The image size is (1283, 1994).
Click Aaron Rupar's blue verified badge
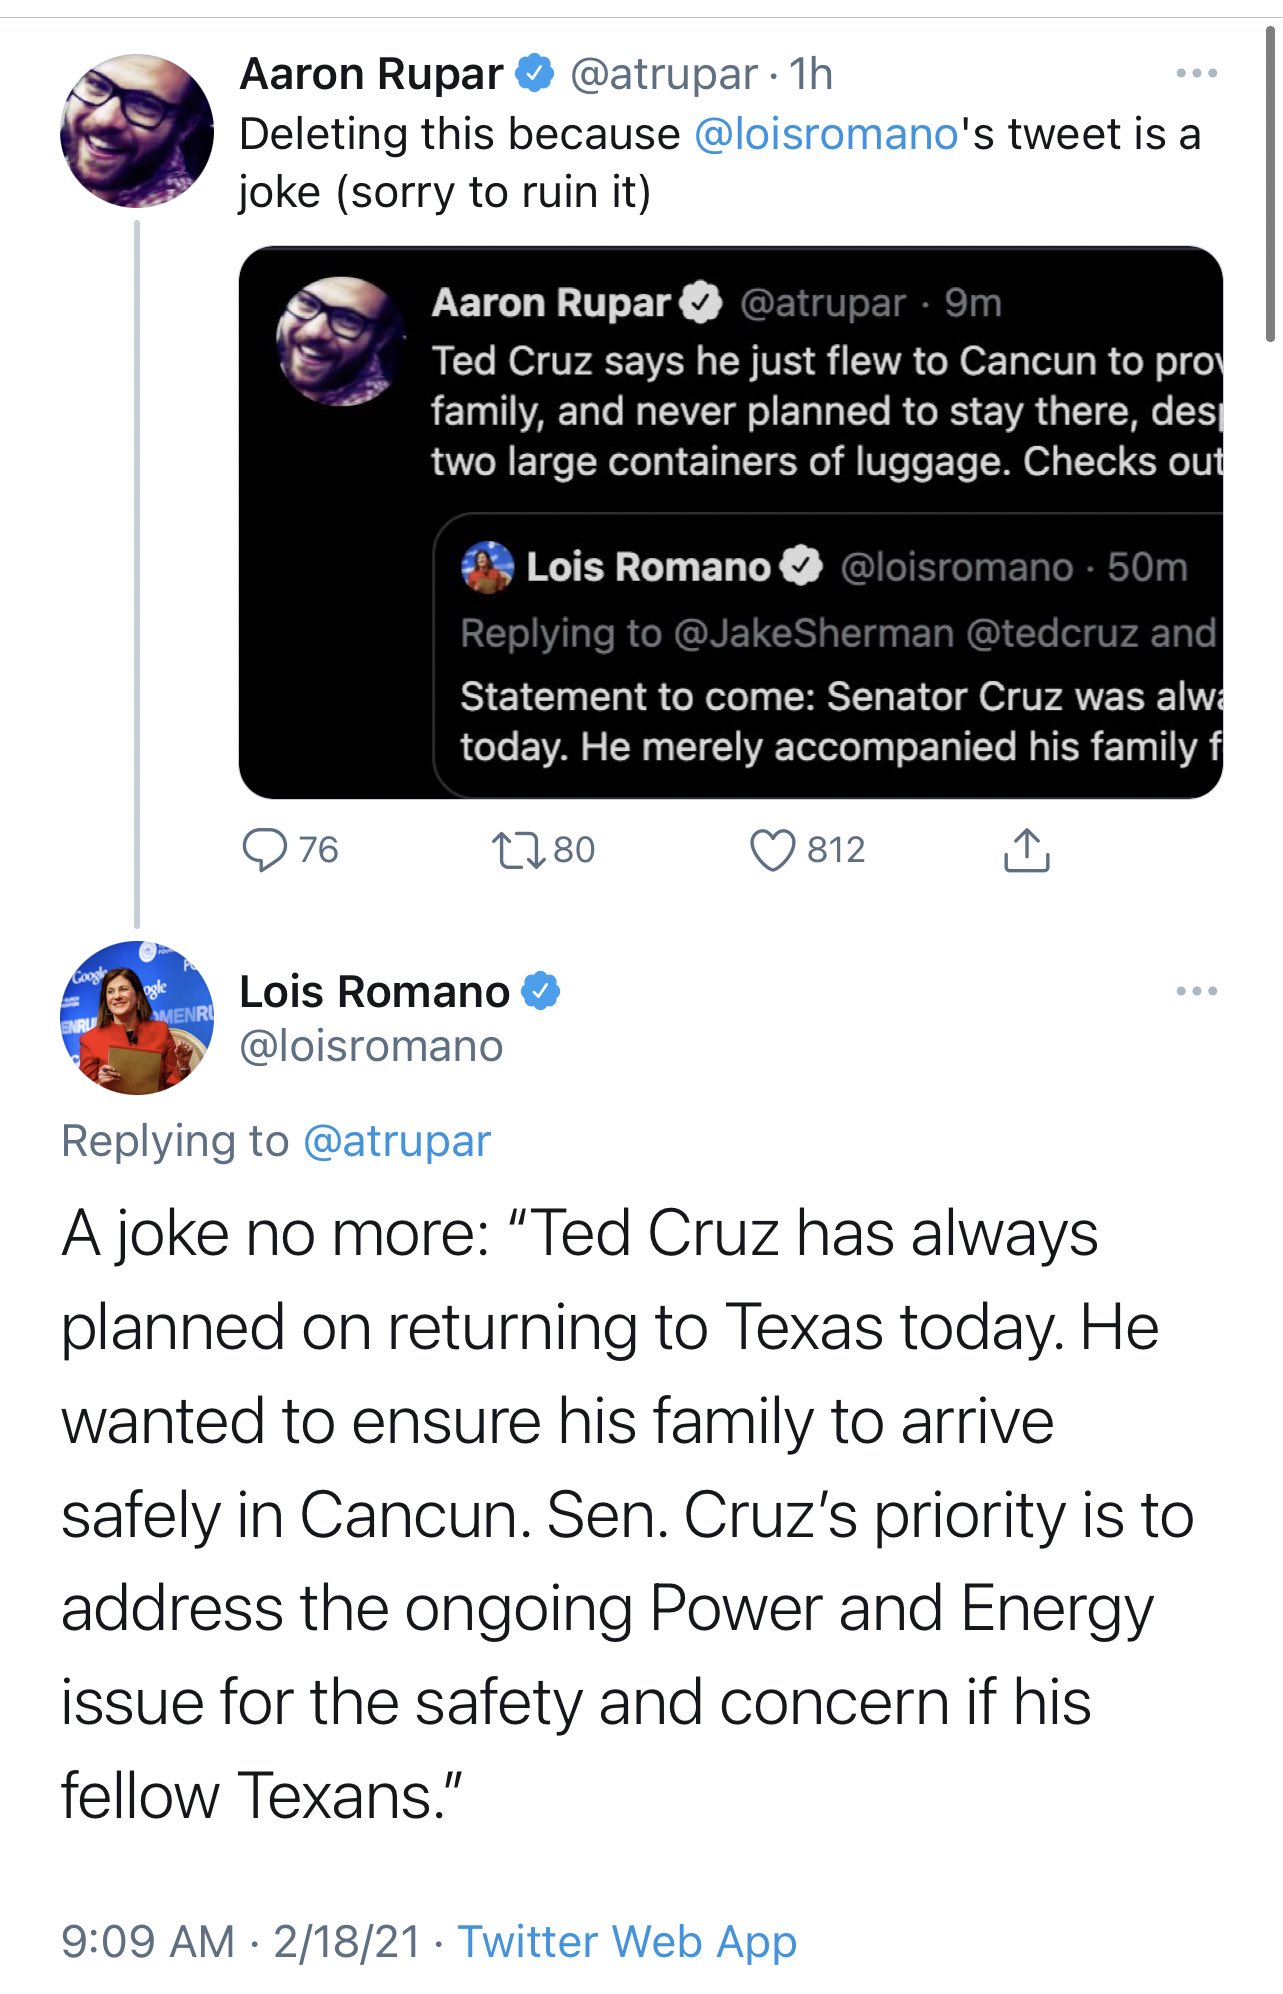click(x=535, y=74)
